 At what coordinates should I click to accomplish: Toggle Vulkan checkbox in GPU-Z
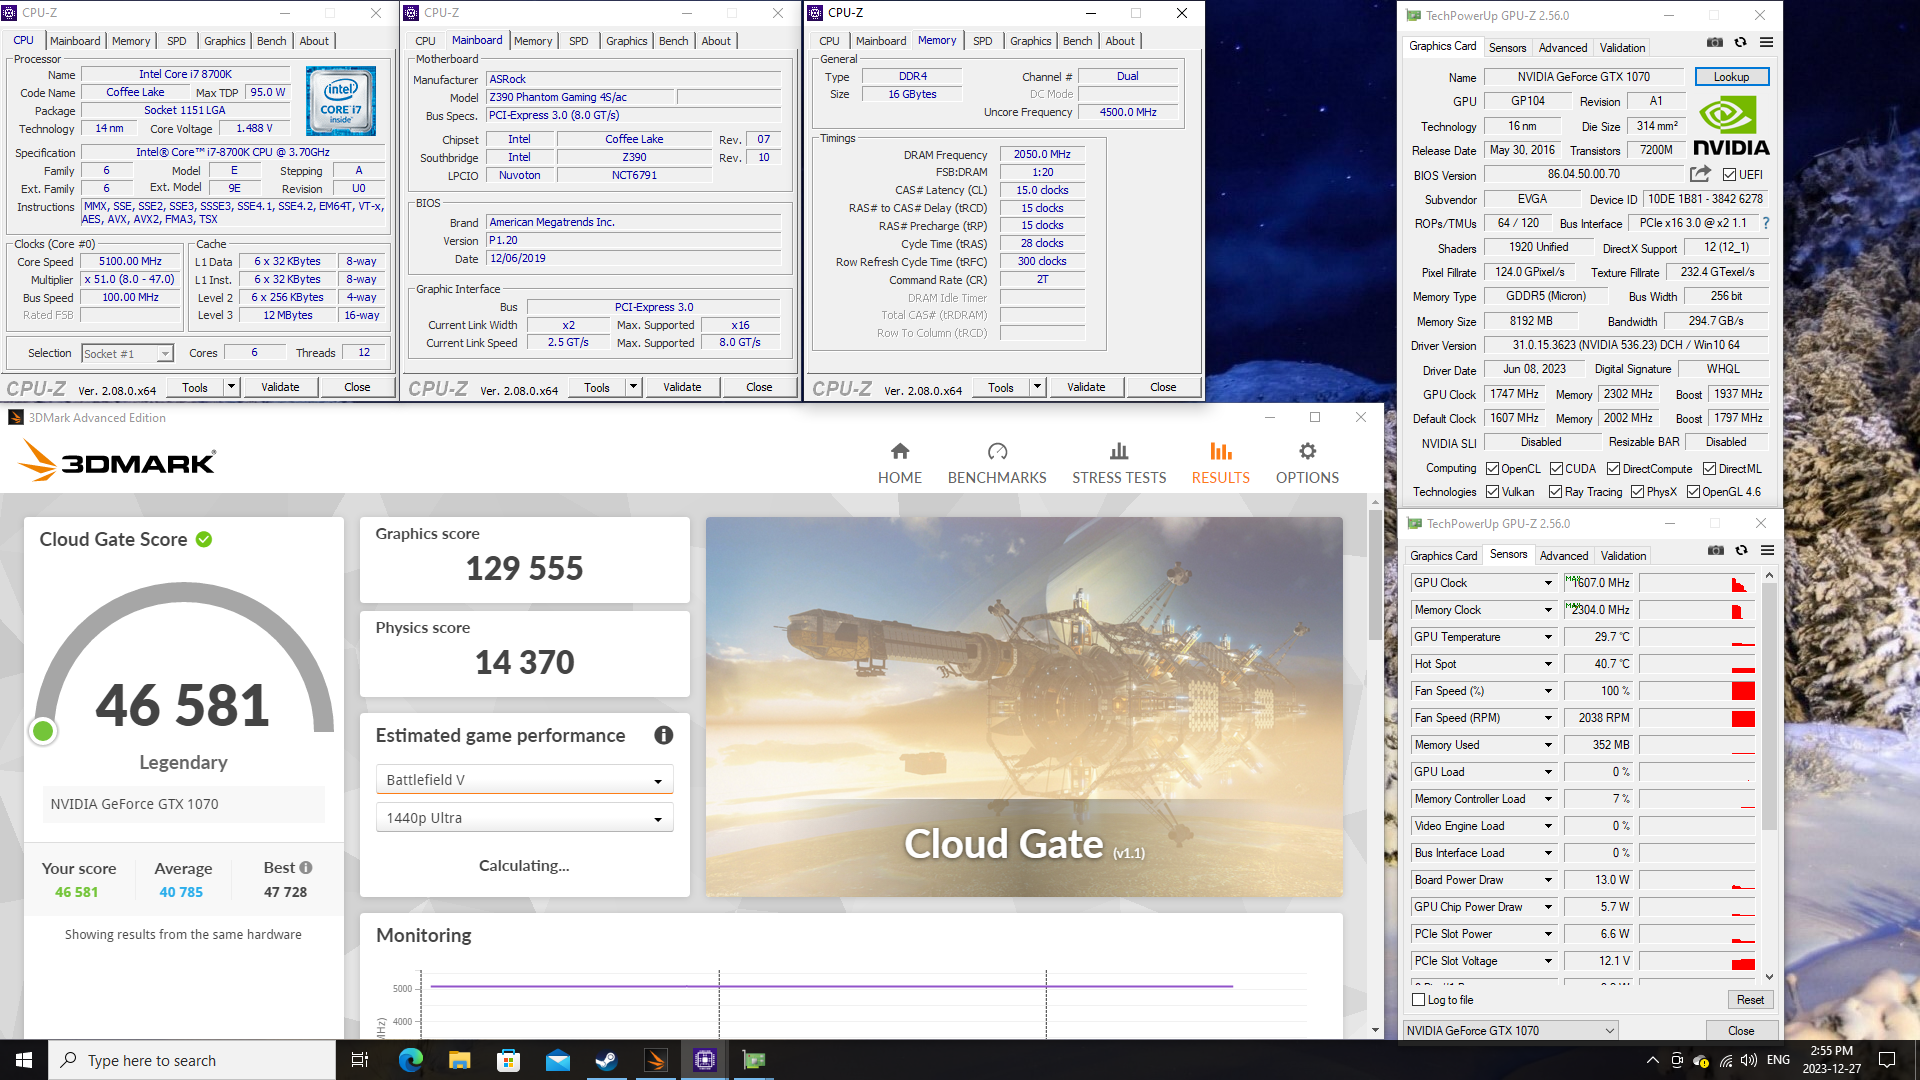(1492, 492)
